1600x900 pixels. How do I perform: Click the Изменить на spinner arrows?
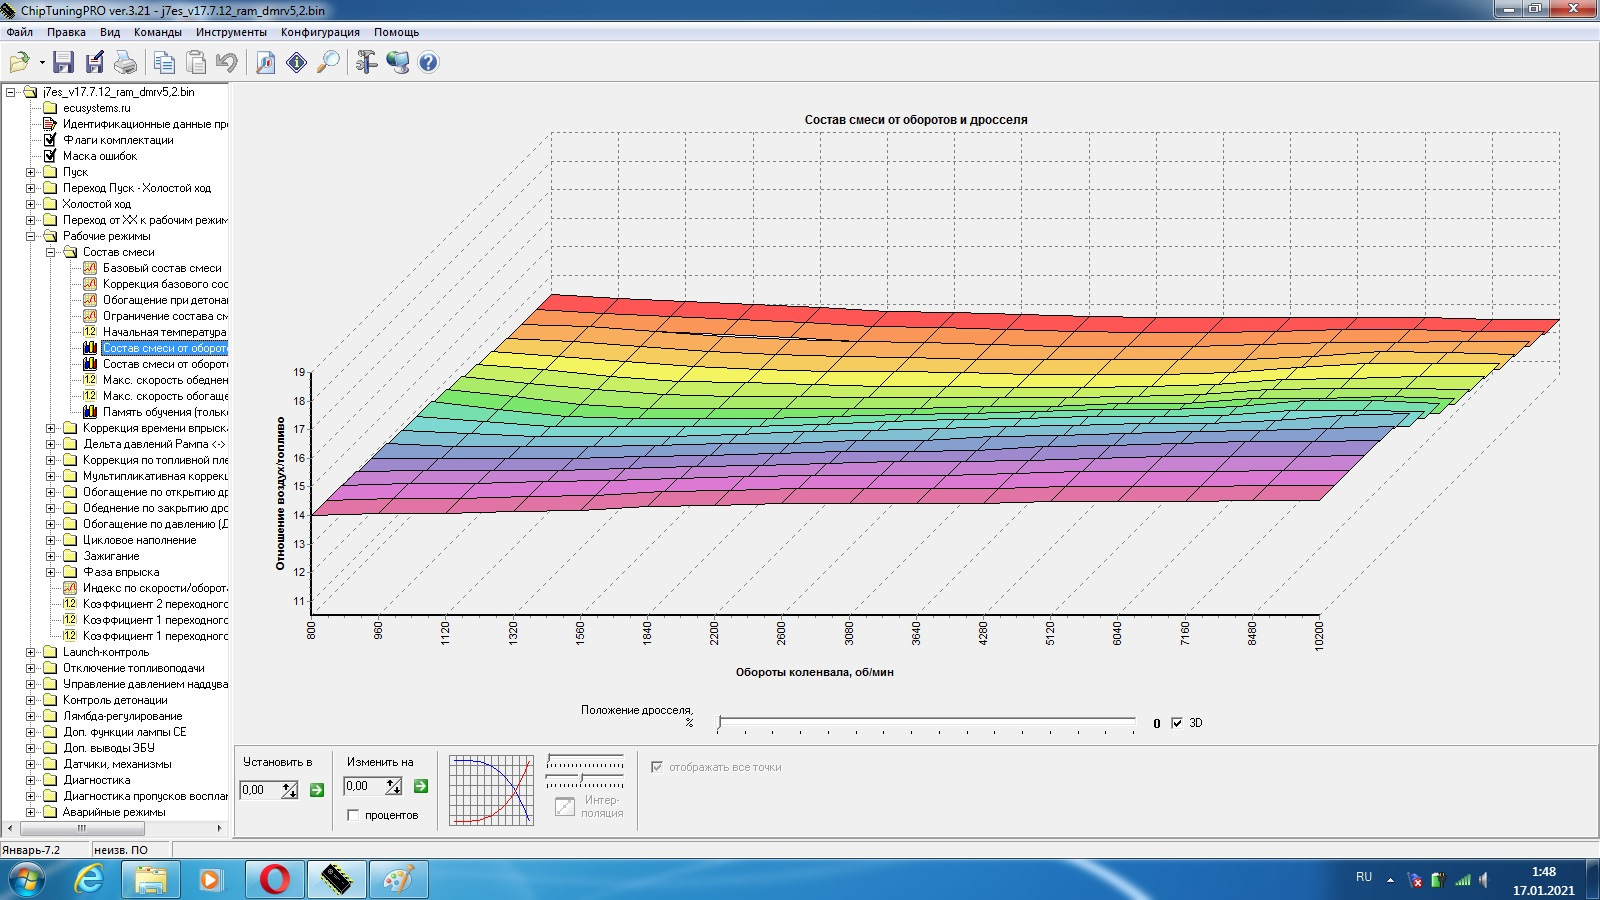click(x=394, y=786)
